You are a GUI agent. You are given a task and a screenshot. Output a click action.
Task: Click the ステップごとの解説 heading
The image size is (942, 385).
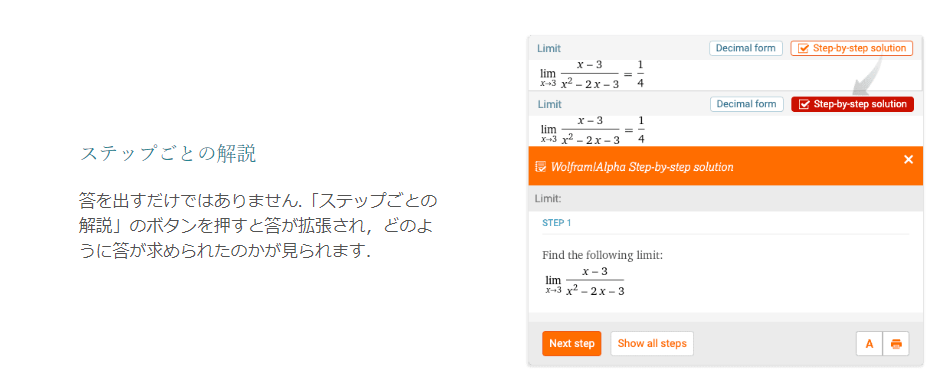[x=168, y=154]
